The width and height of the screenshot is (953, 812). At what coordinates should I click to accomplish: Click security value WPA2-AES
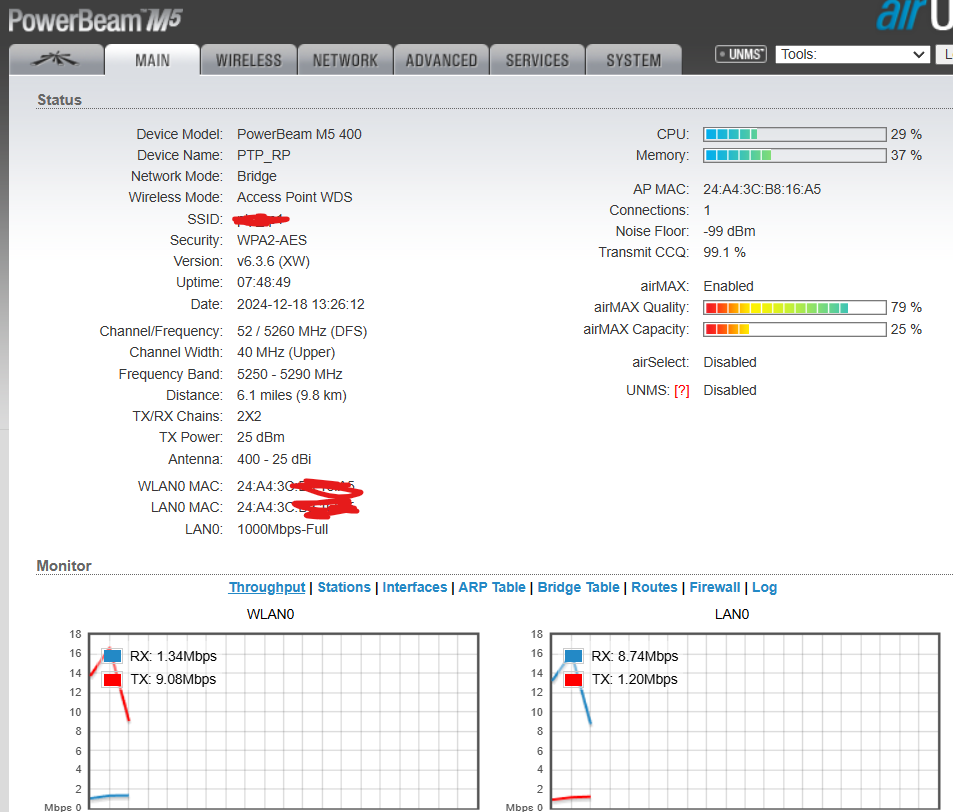coord(272,241)
